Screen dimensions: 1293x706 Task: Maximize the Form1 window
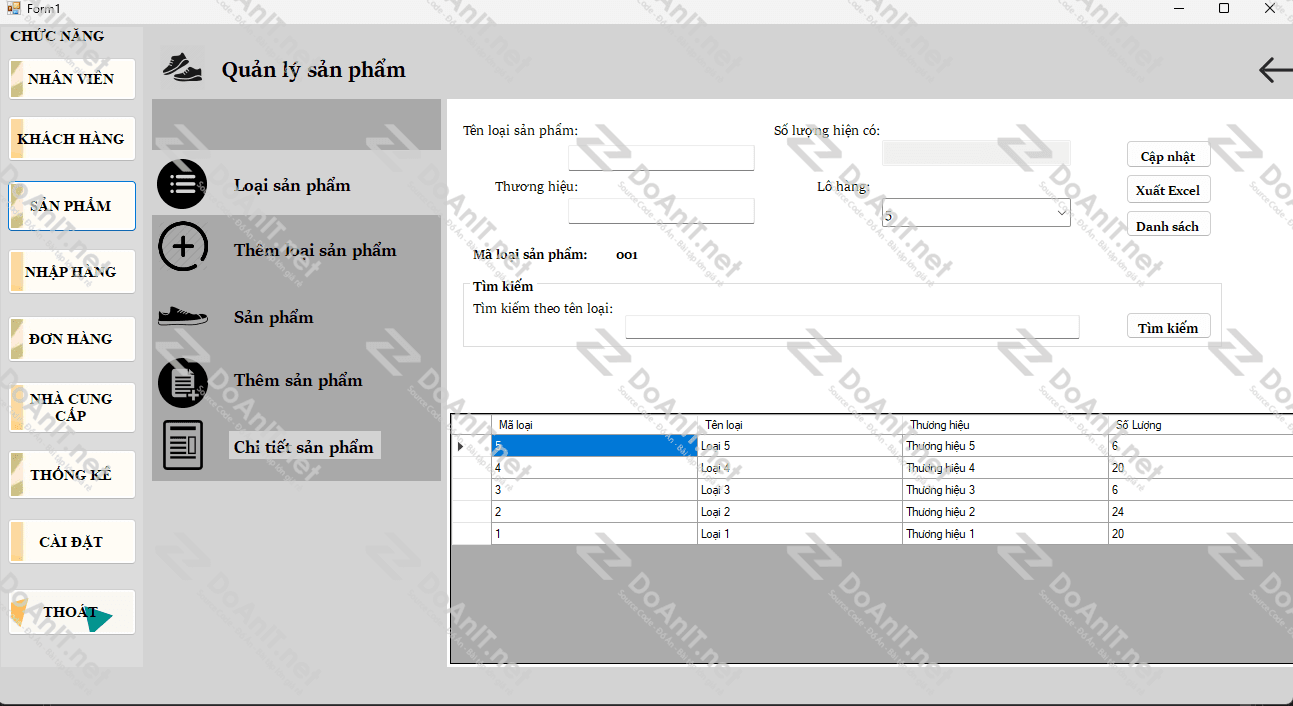pos(1223,8)
